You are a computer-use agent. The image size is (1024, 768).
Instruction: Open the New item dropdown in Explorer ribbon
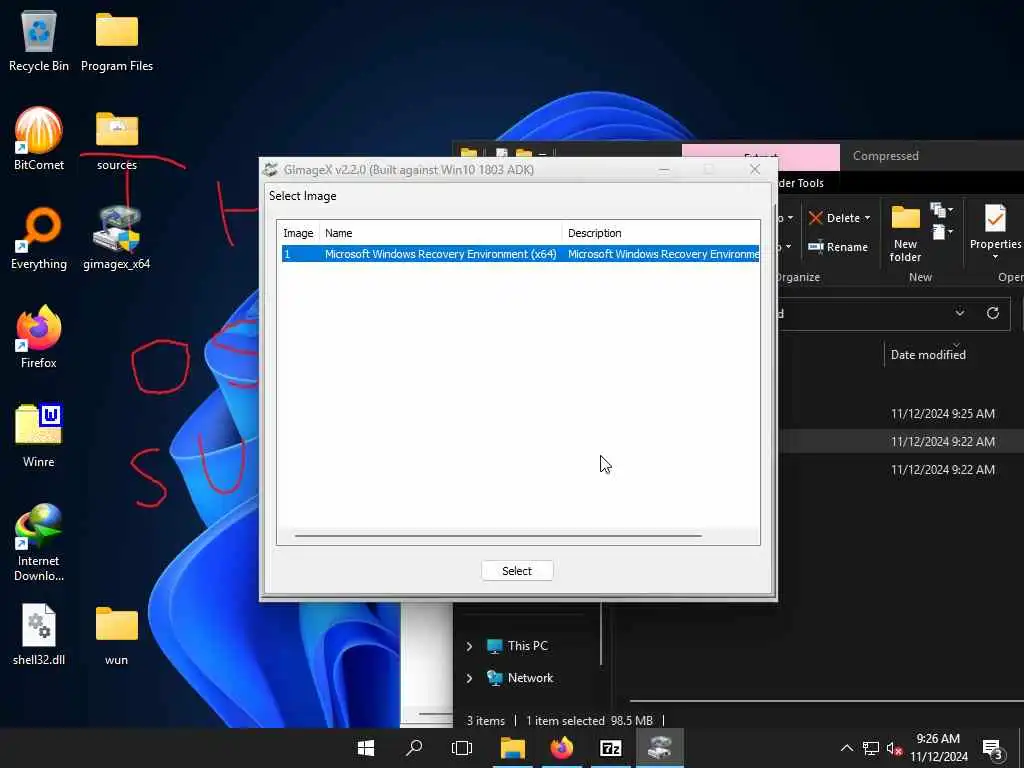tap(942, 210)
